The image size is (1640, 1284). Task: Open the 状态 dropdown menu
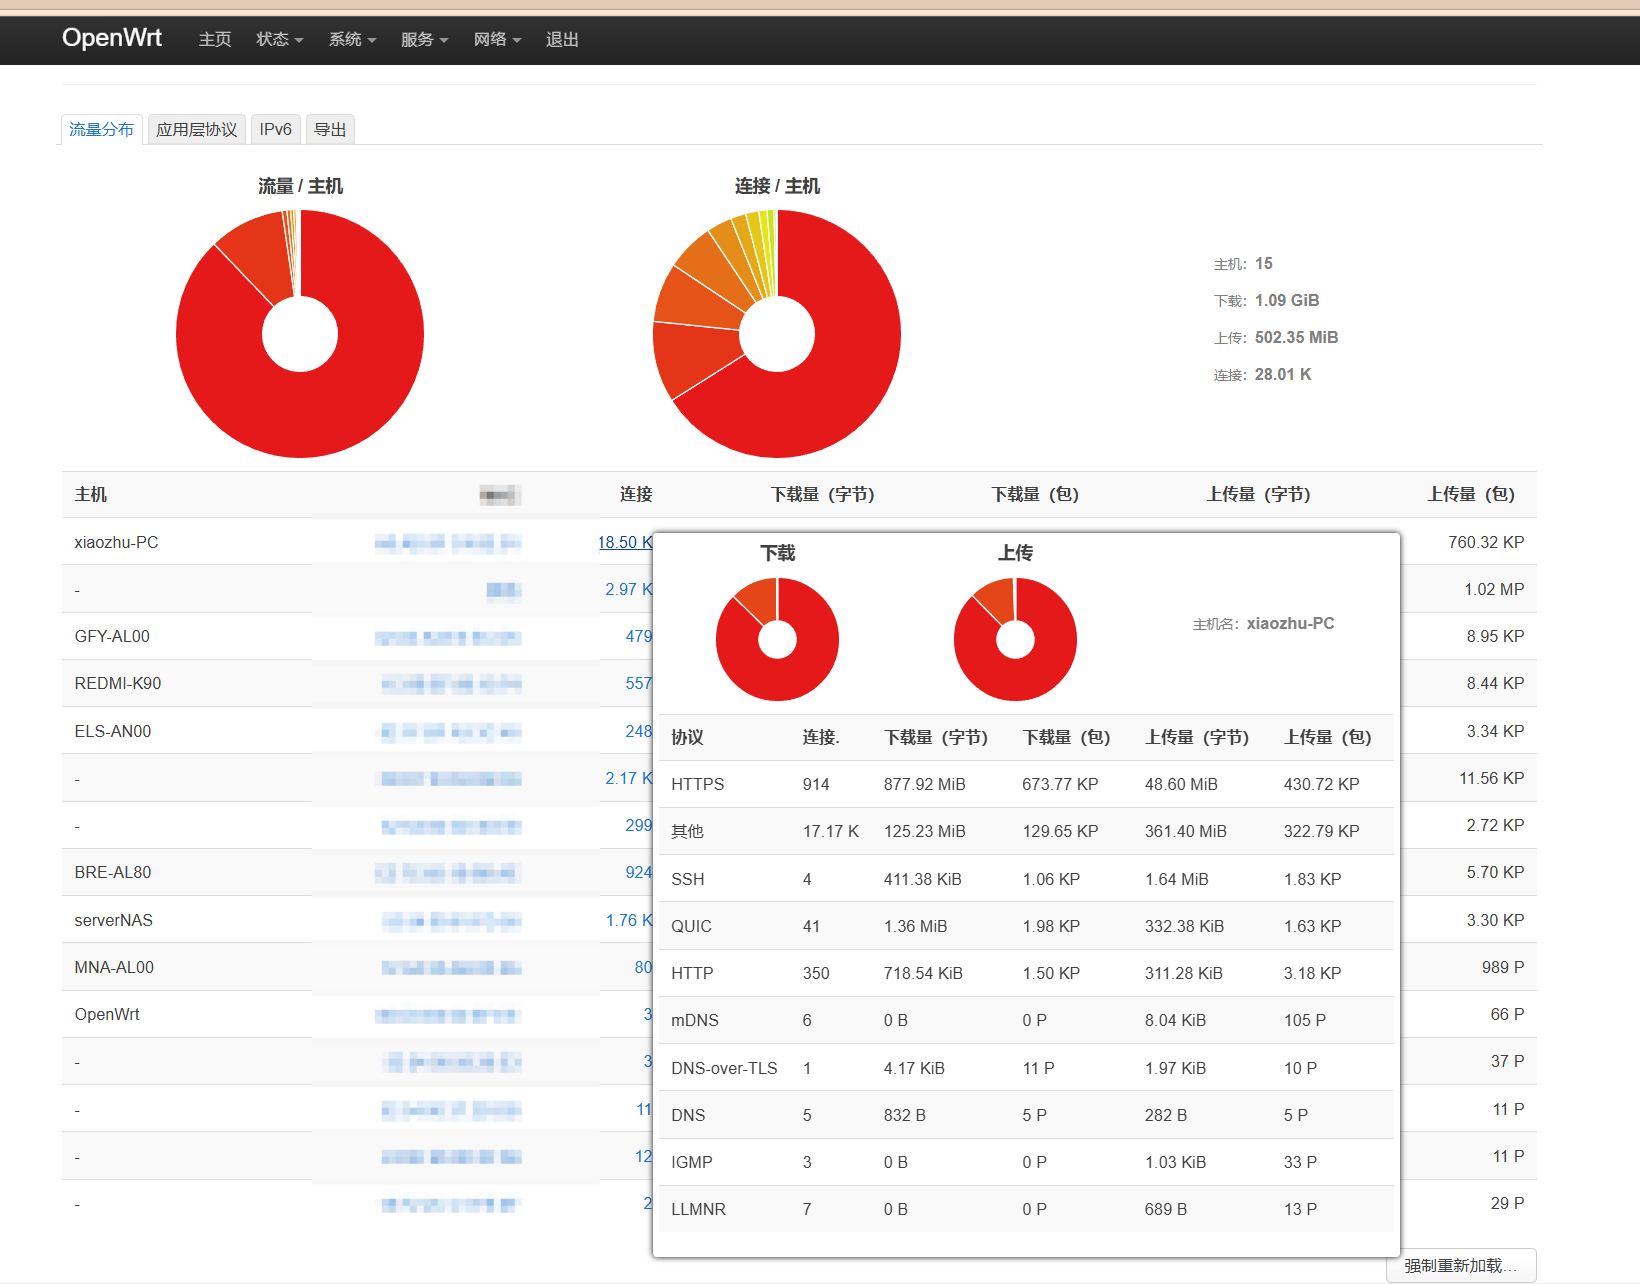279,39
